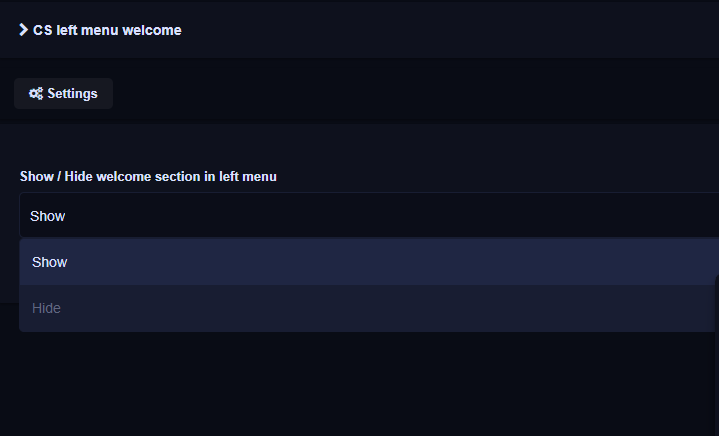Set welcome section to Hide
The image size is (719, 436).
[369, 308]
